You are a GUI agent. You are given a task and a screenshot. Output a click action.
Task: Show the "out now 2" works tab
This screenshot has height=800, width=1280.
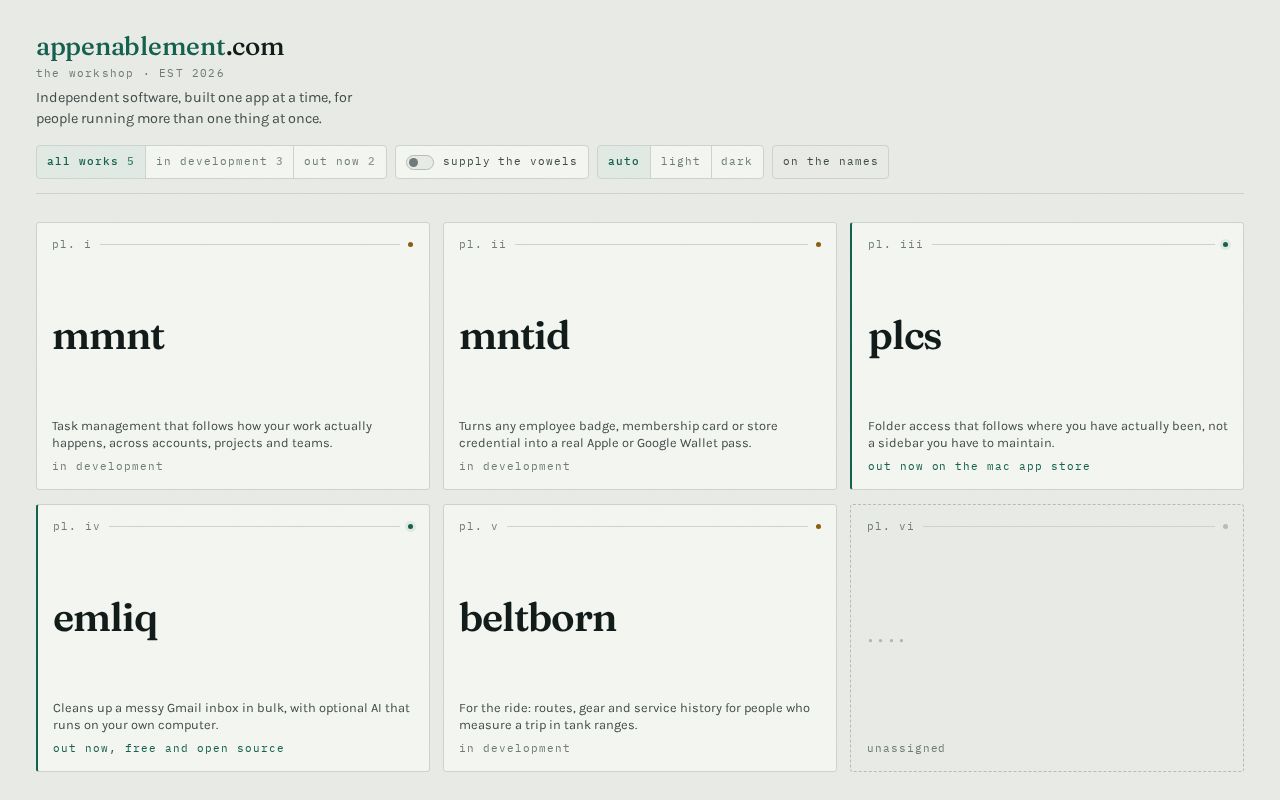340,162
